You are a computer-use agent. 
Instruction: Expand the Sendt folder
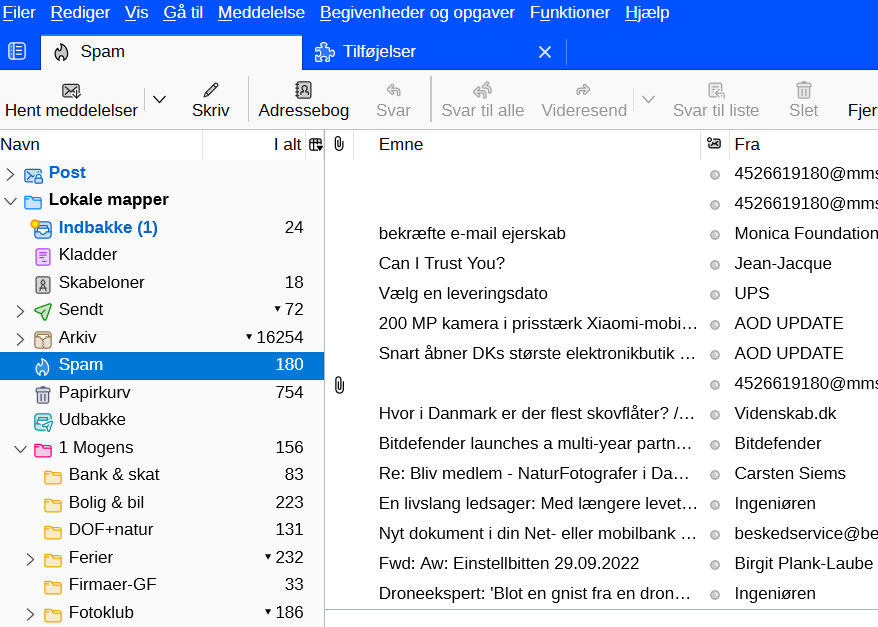[x=20, y=311]
